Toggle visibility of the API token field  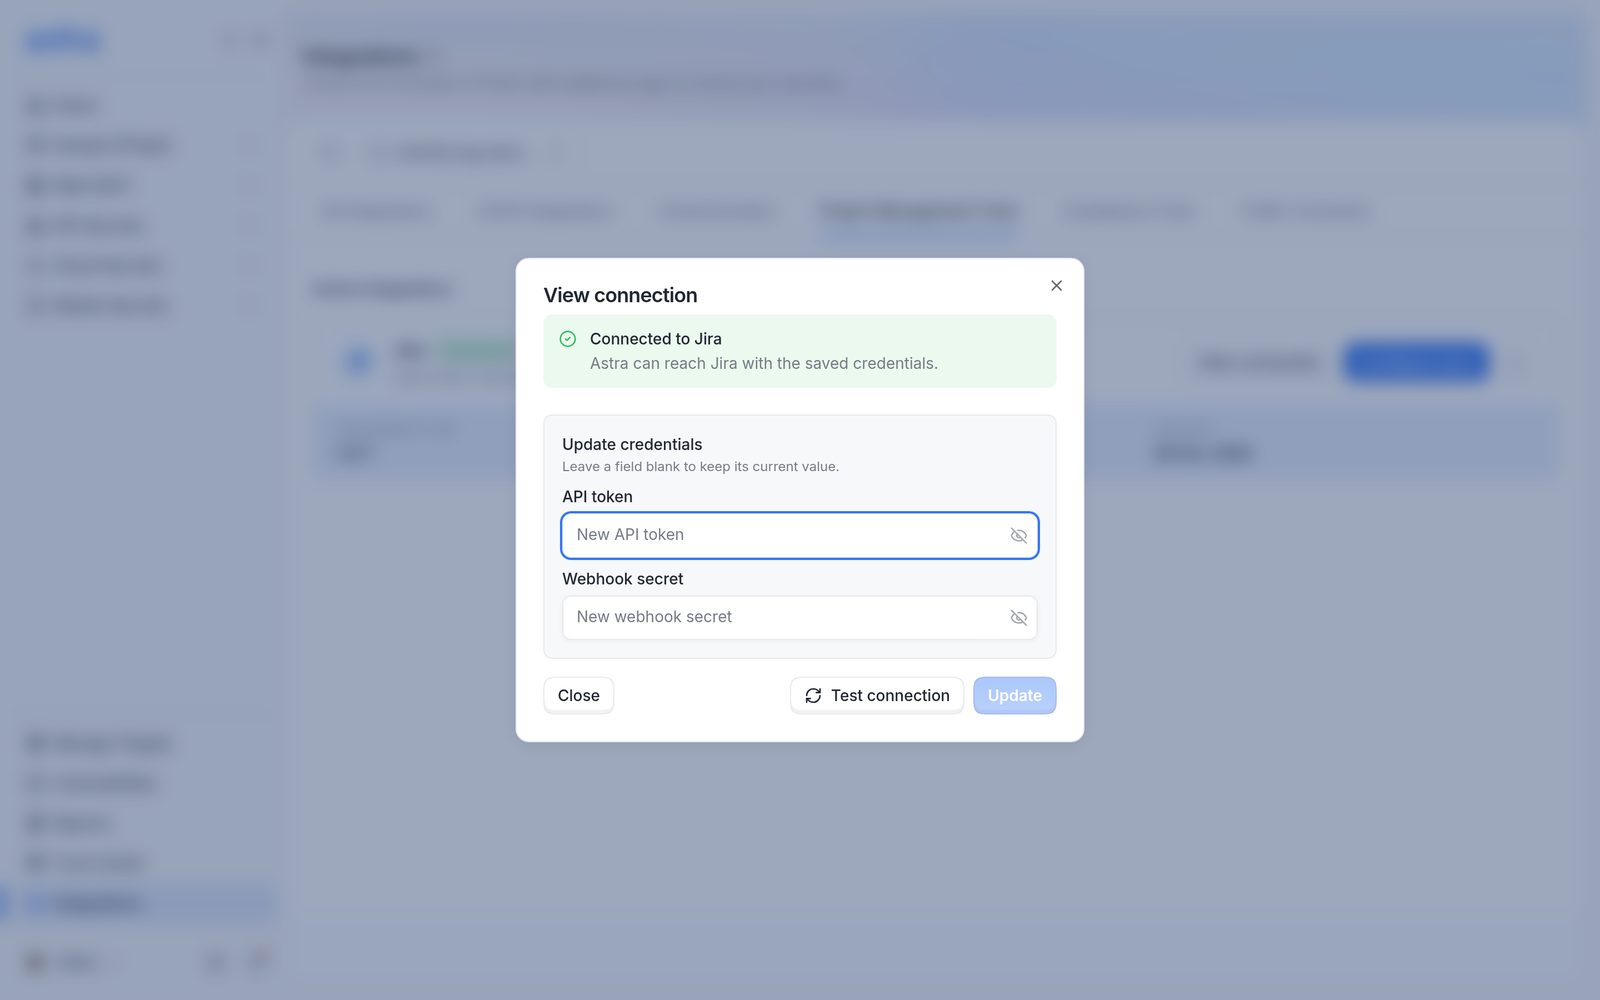[x=1018, y=536]
